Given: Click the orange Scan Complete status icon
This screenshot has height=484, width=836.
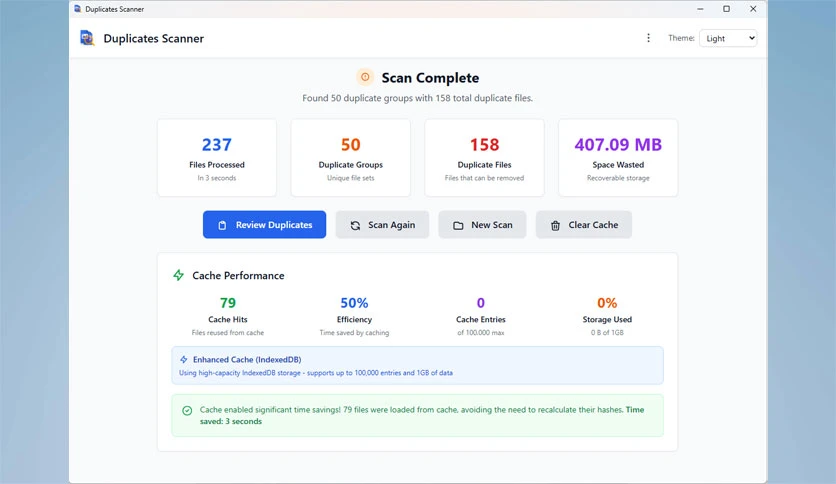Looking at the screenshot, I should pyautogui.click(x=365, y=77).
